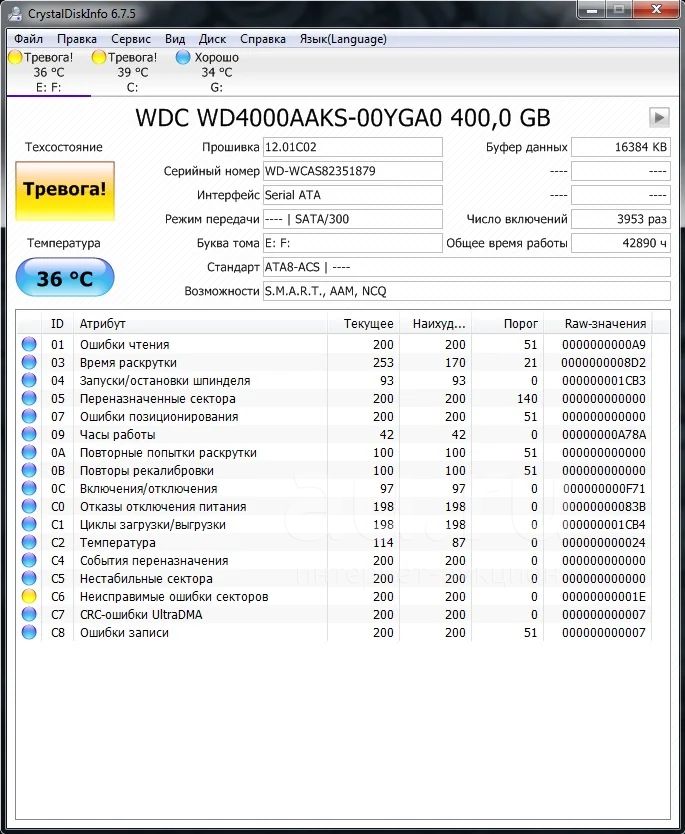Click the blue status circle of G: disk
Screen dimensions: 685x834
tap(183, 57)
